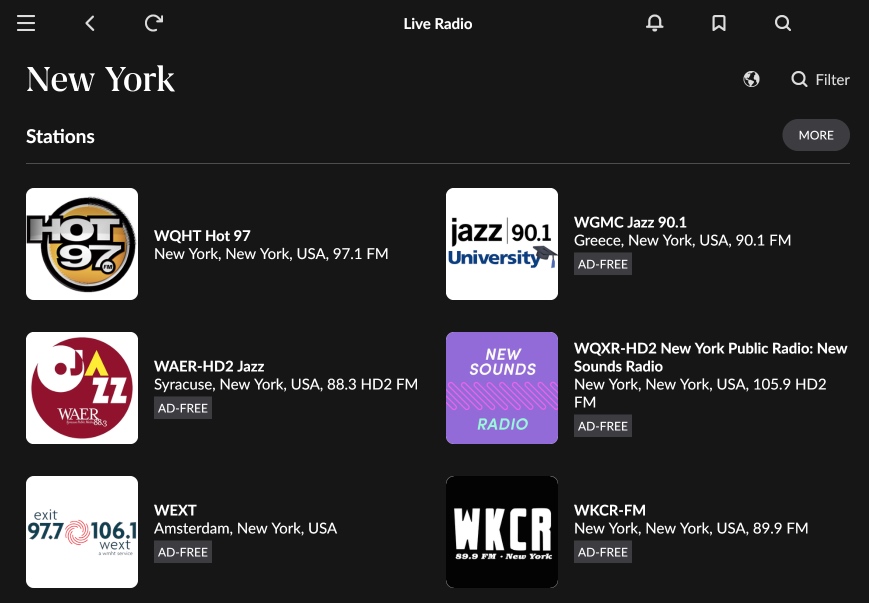Click 'New York, New York, USA, 89.9 FM'
This screenshot has height=603, width=869.
coord(691,529)
